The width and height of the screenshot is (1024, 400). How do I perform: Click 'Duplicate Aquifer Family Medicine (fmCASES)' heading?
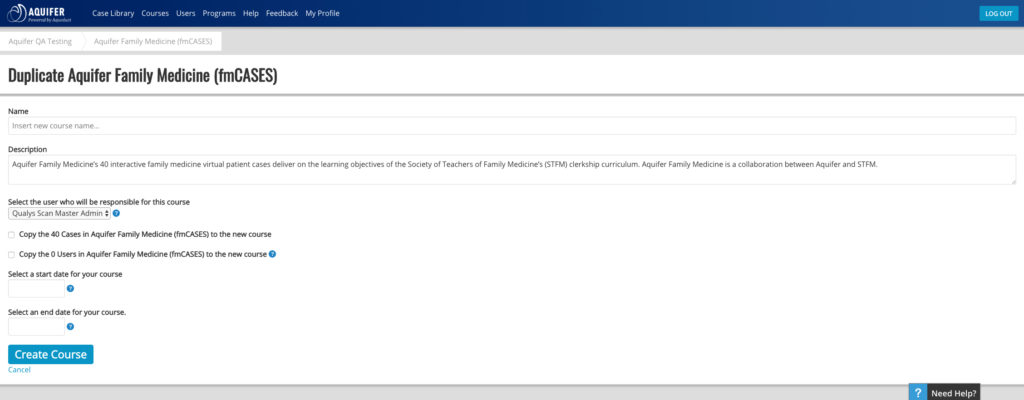click(x=143, y=75)
